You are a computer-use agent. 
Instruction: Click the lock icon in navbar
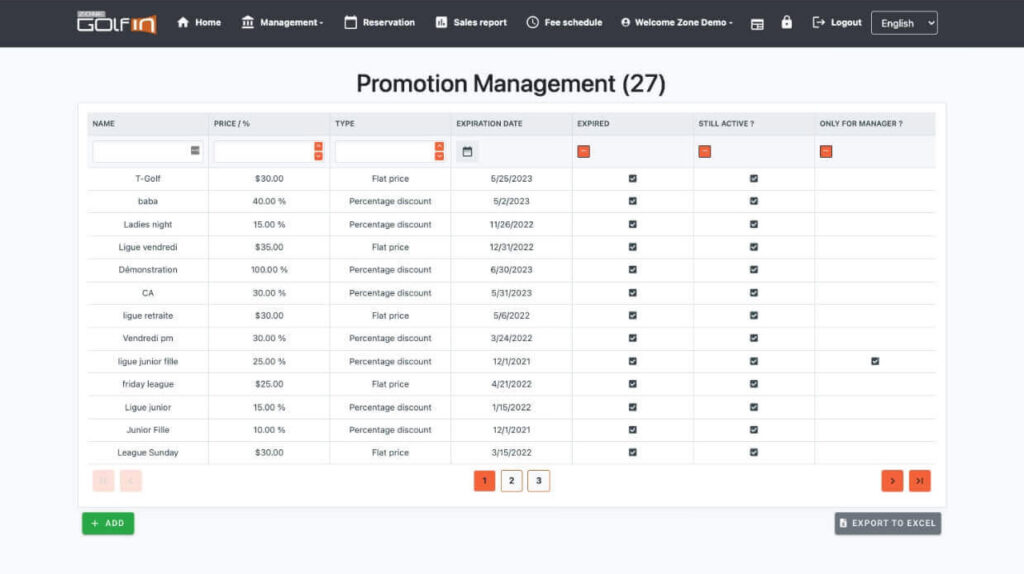pyautogui.click(x=786, y=22)
